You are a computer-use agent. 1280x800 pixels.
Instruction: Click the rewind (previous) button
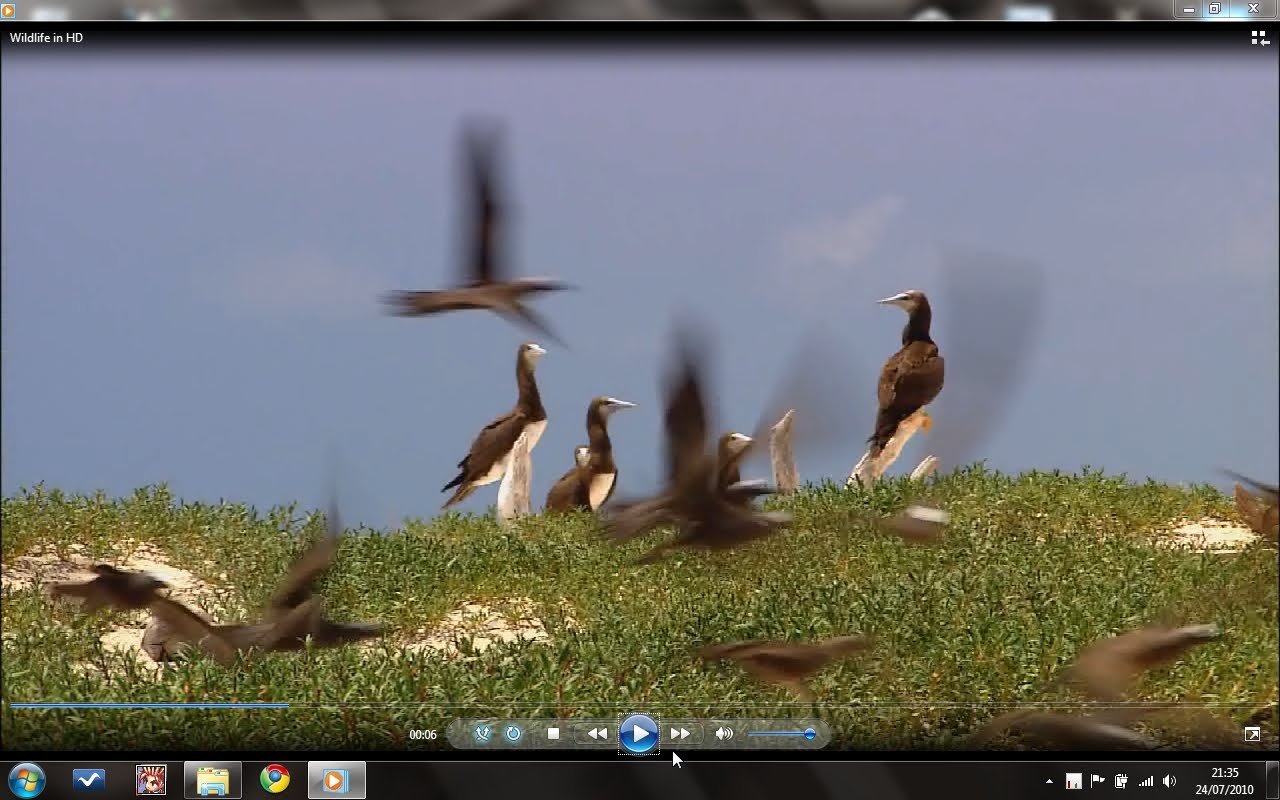[597, 734]
